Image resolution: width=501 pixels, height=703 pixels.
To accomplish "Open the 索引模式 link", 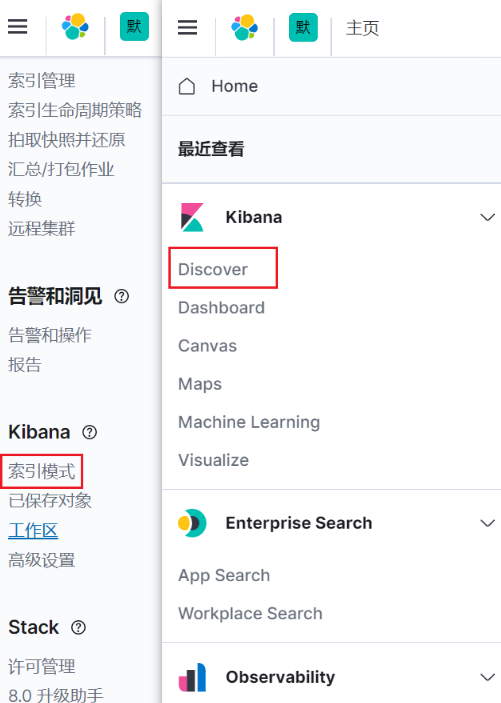I will [x=42, y=471].
